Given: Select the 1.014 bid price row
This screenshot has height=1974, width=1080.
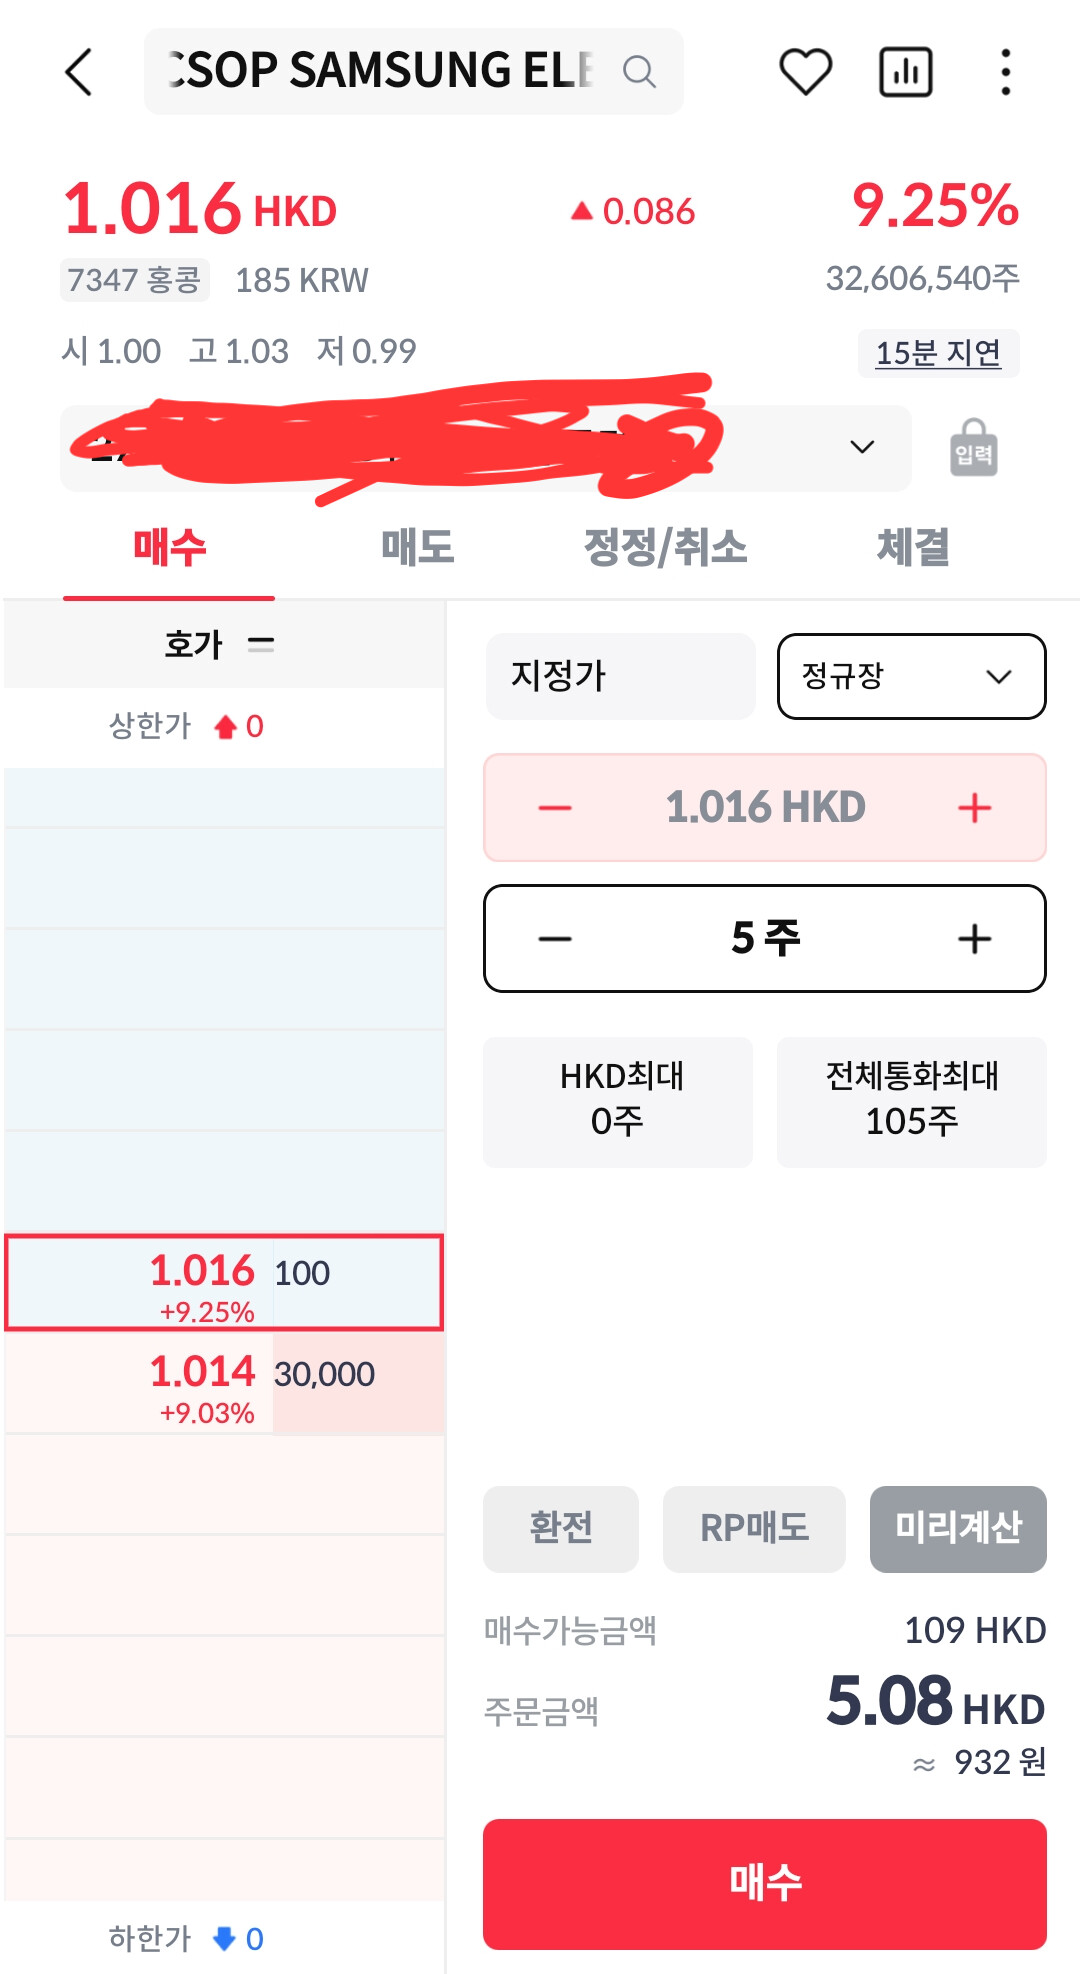Looking at the screenshot, I should (x=224, y=1384).
